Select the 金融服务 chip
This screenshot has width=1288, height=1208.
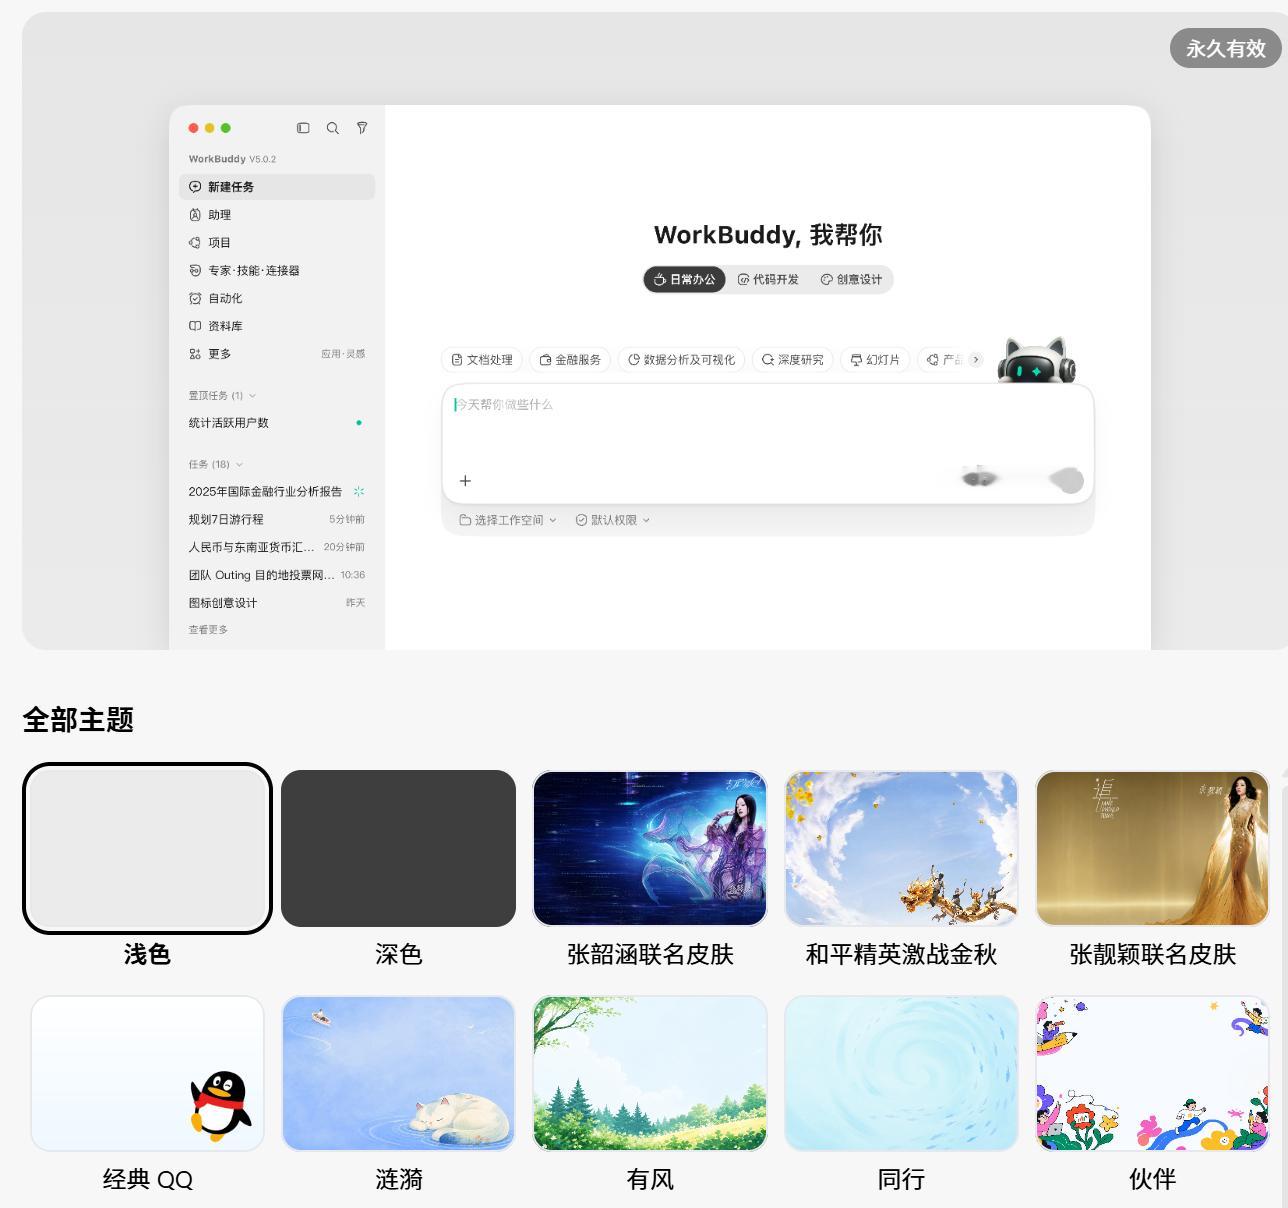tap(570, 360)
